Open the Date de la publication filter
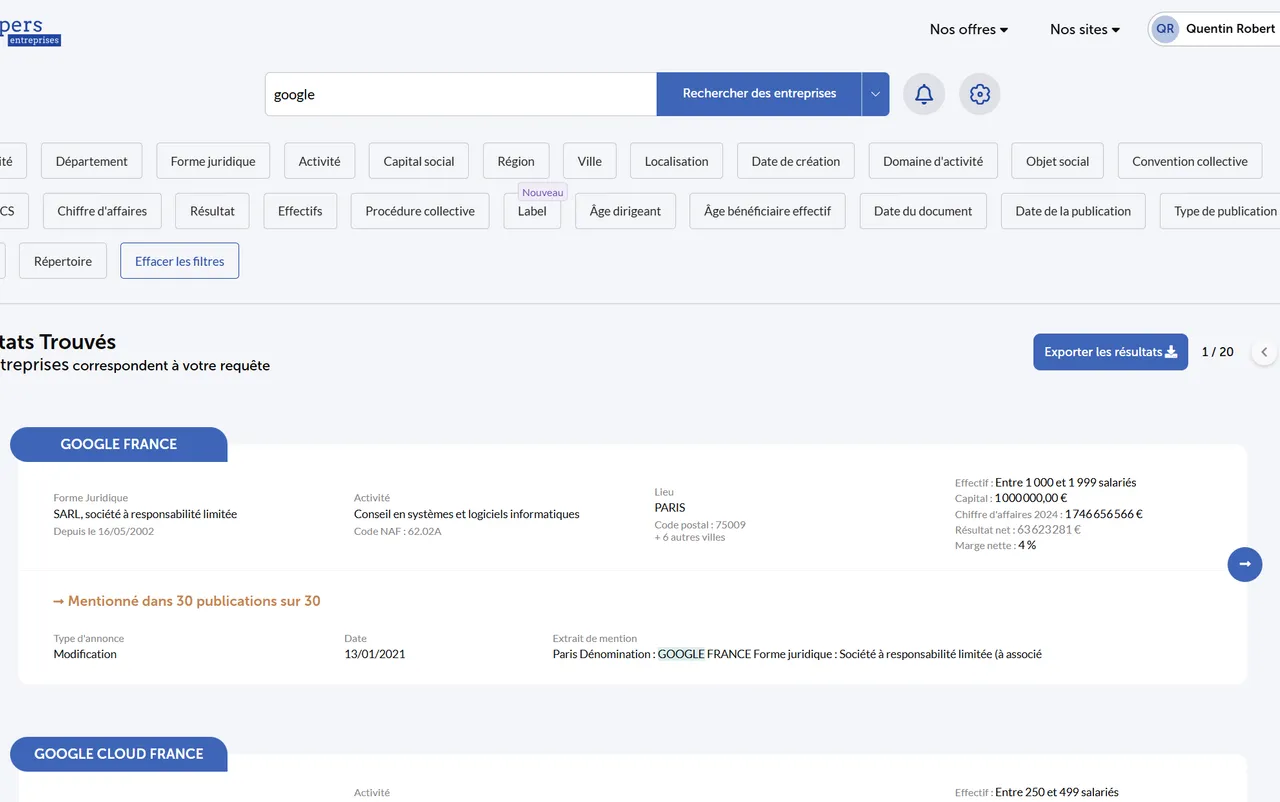 coord(1073,211)
